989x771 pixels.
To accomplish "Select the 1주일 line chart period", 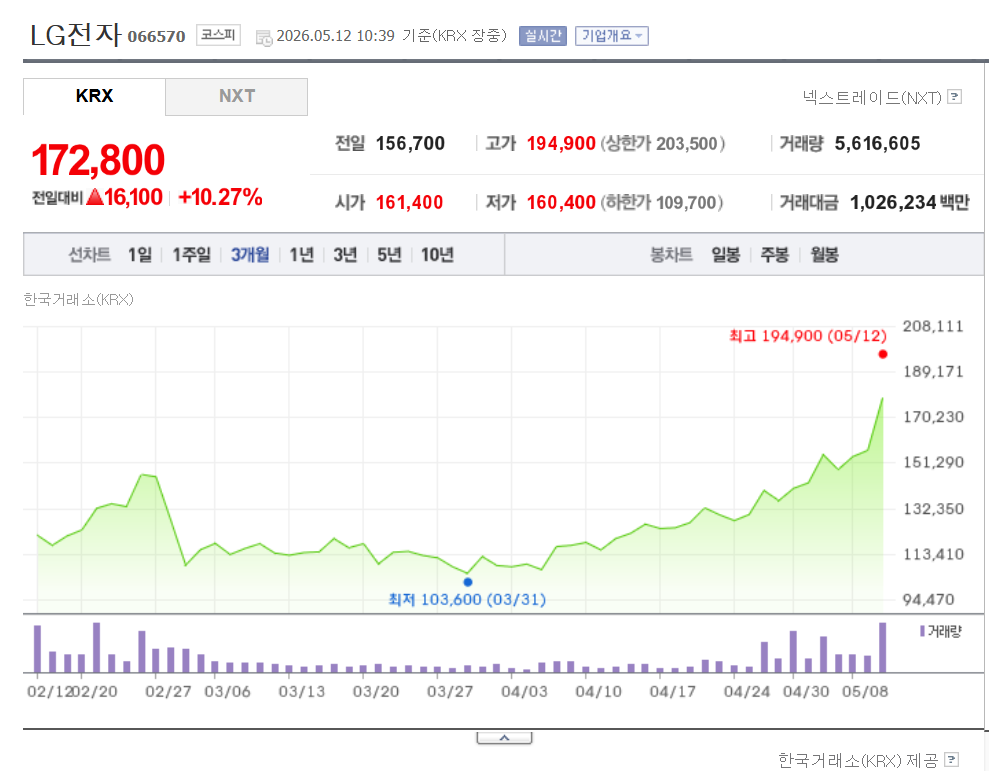I will pos(192,255).
